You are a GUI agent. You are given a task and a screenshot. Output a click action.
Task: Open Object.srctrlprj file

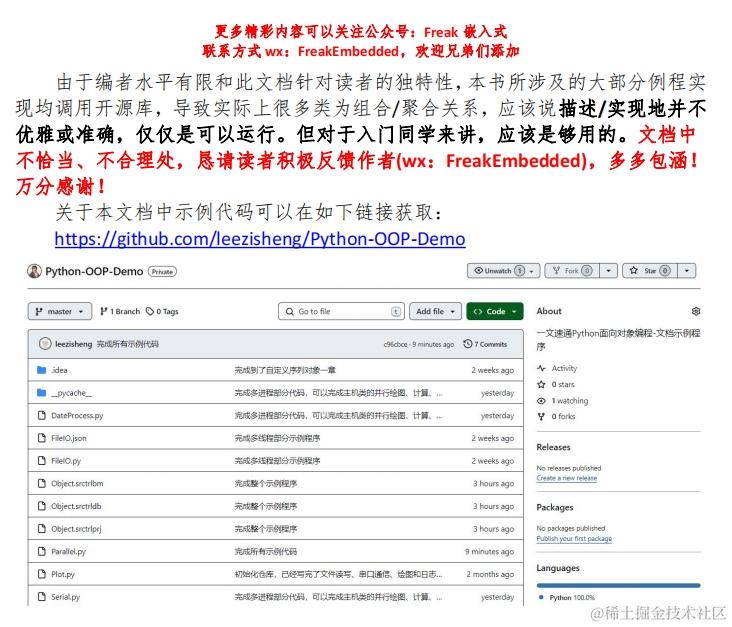(76, 529)
